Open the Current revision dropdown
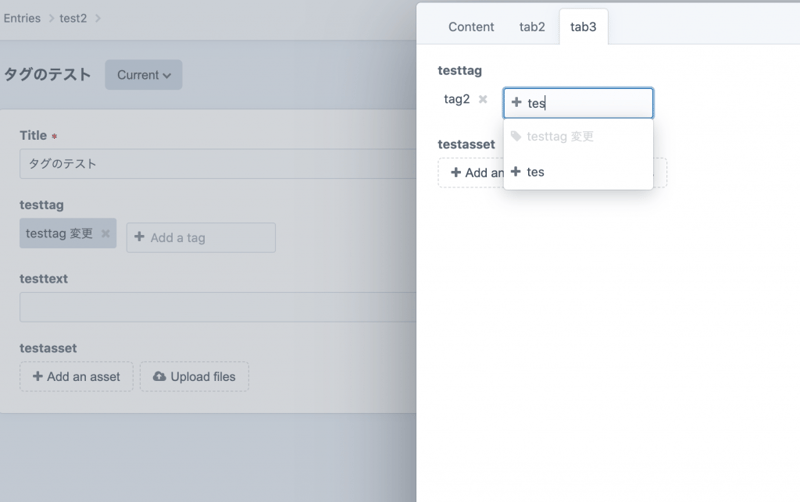Image resolution: width=800 pixels, height=502 pixels. point(143,75)
